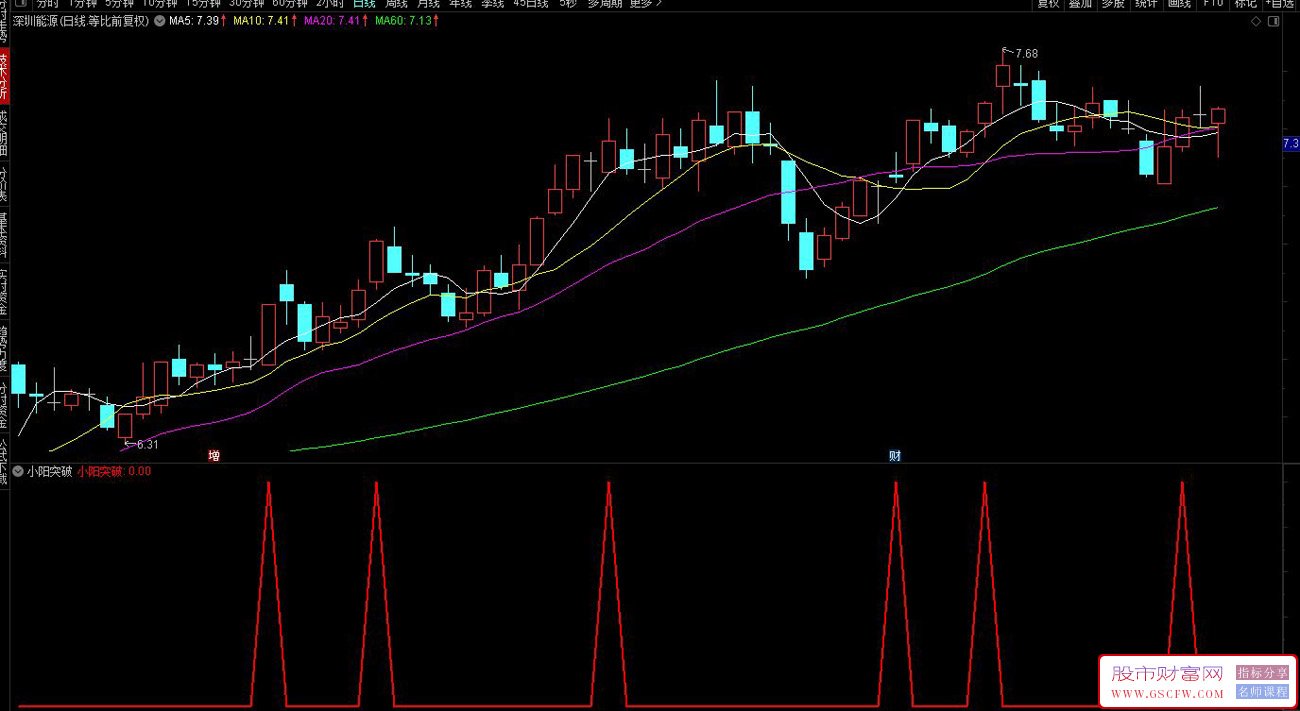Click the 深圳能源(日线 等比前复权) title

[82, 20]
